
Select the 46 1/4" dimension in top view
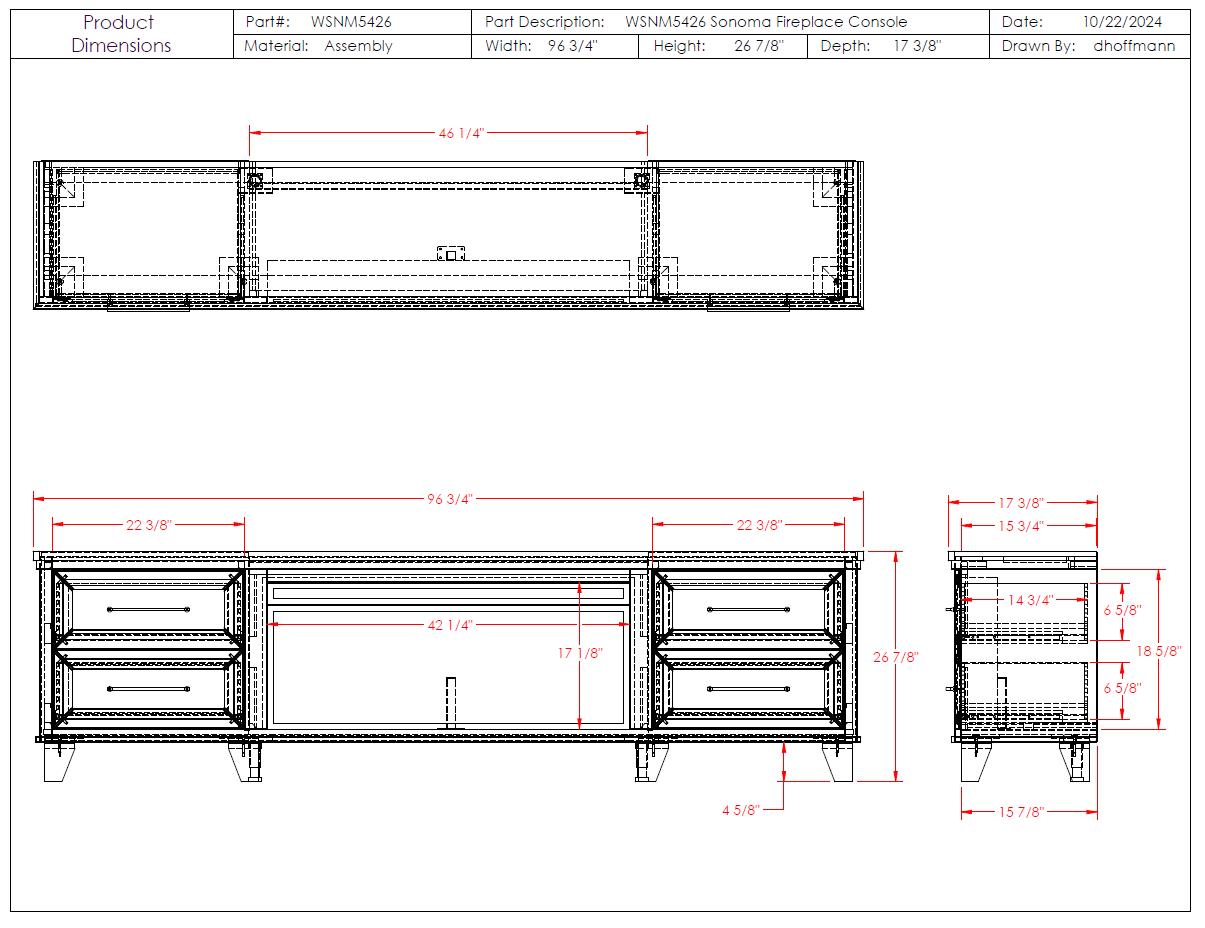pyautogui.click(x=460, y=133)
